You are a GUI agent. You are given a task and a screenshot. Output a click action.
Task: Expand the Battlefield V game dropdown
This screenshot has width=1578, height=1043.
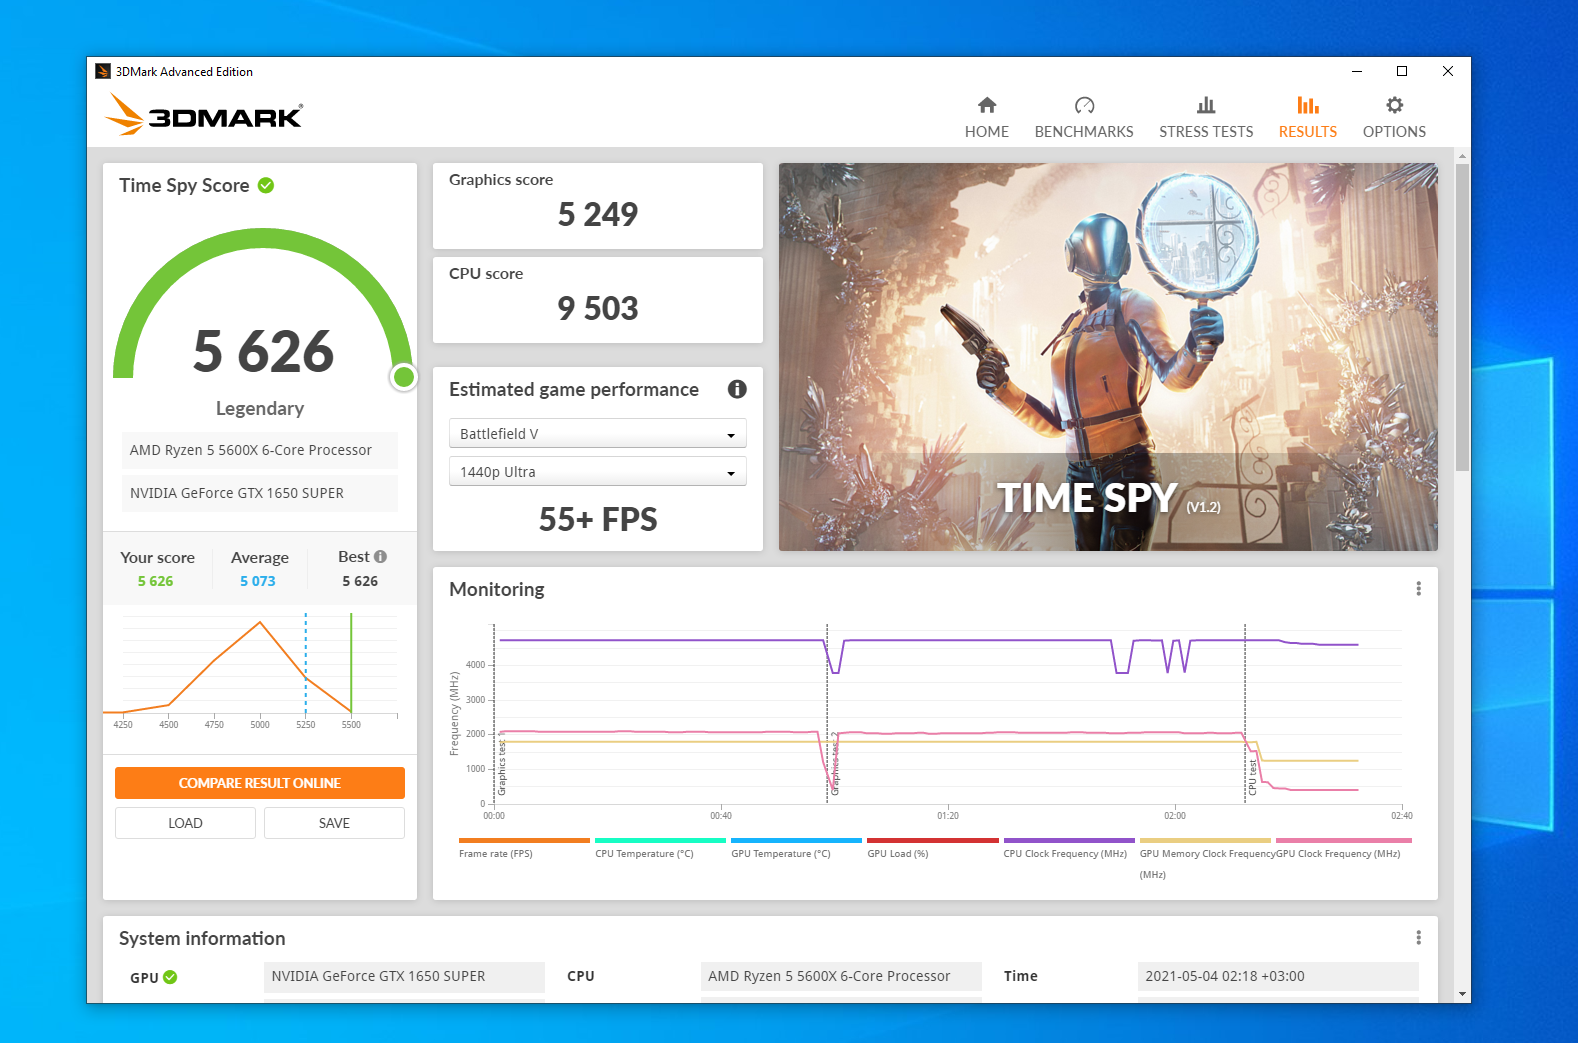pyautogui.click(x=598, y=433)
